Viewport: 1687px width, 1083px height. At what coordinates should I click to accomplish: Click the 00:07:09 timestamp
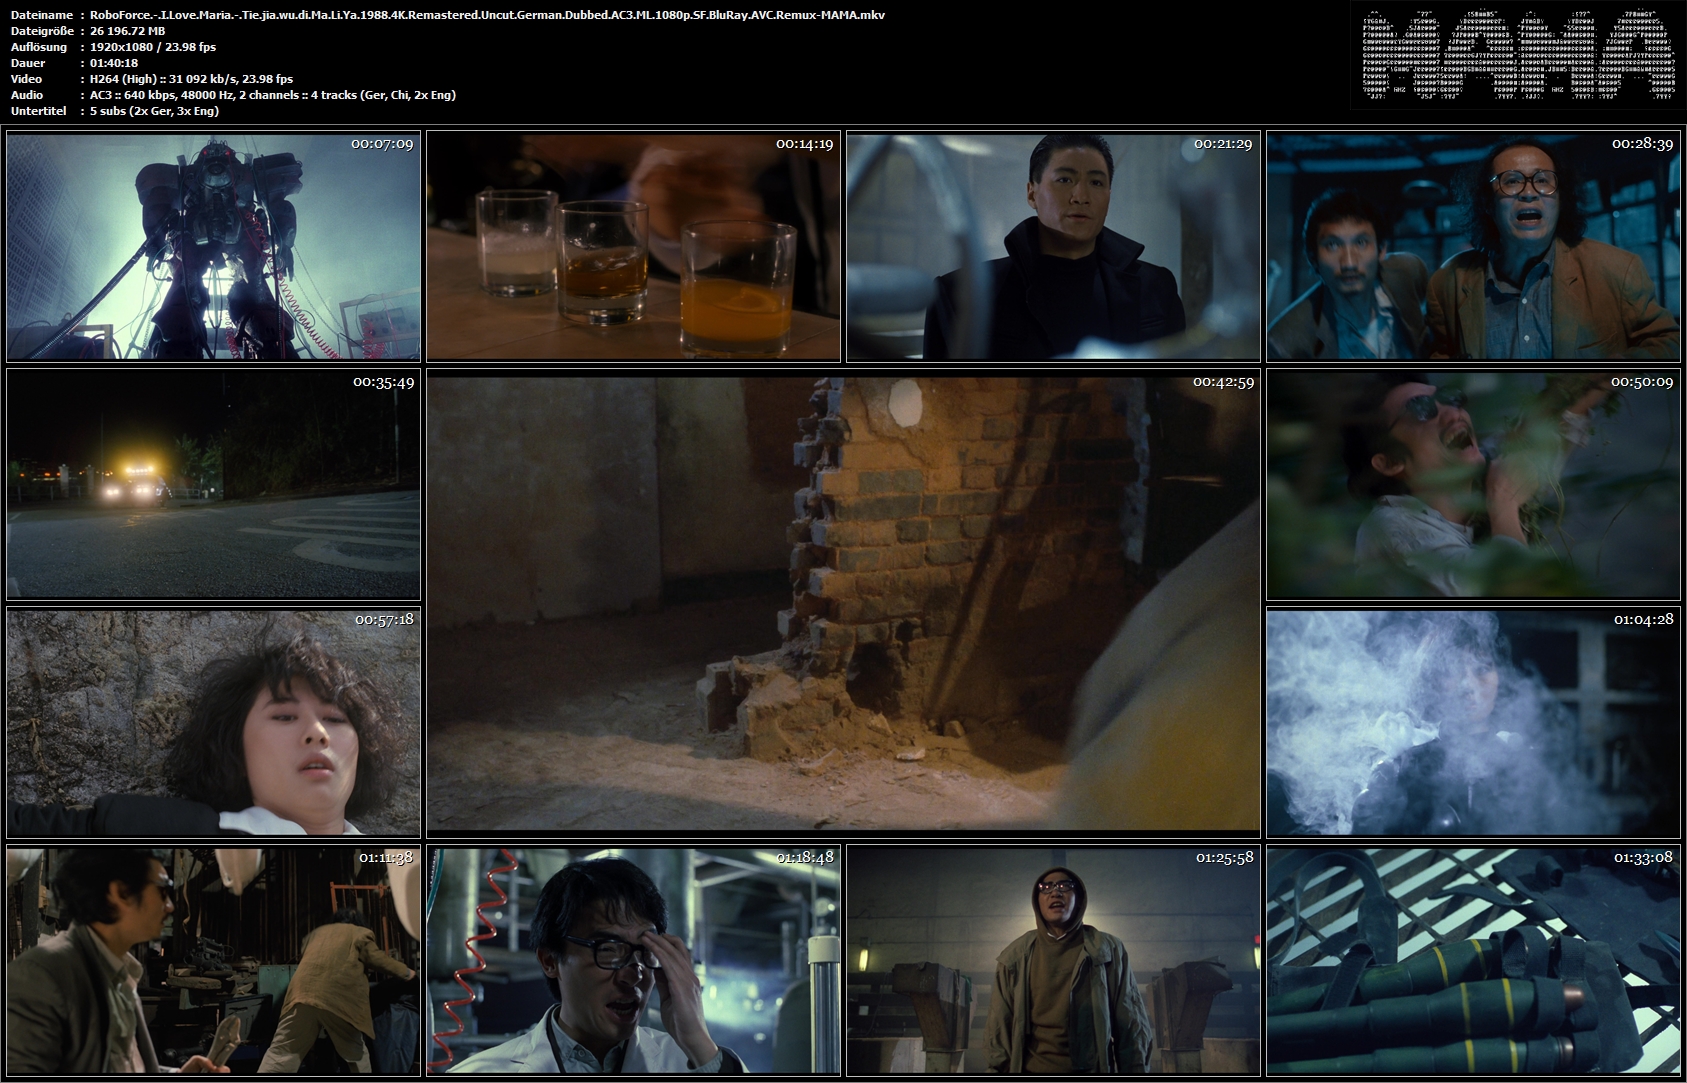click(382, 144)
